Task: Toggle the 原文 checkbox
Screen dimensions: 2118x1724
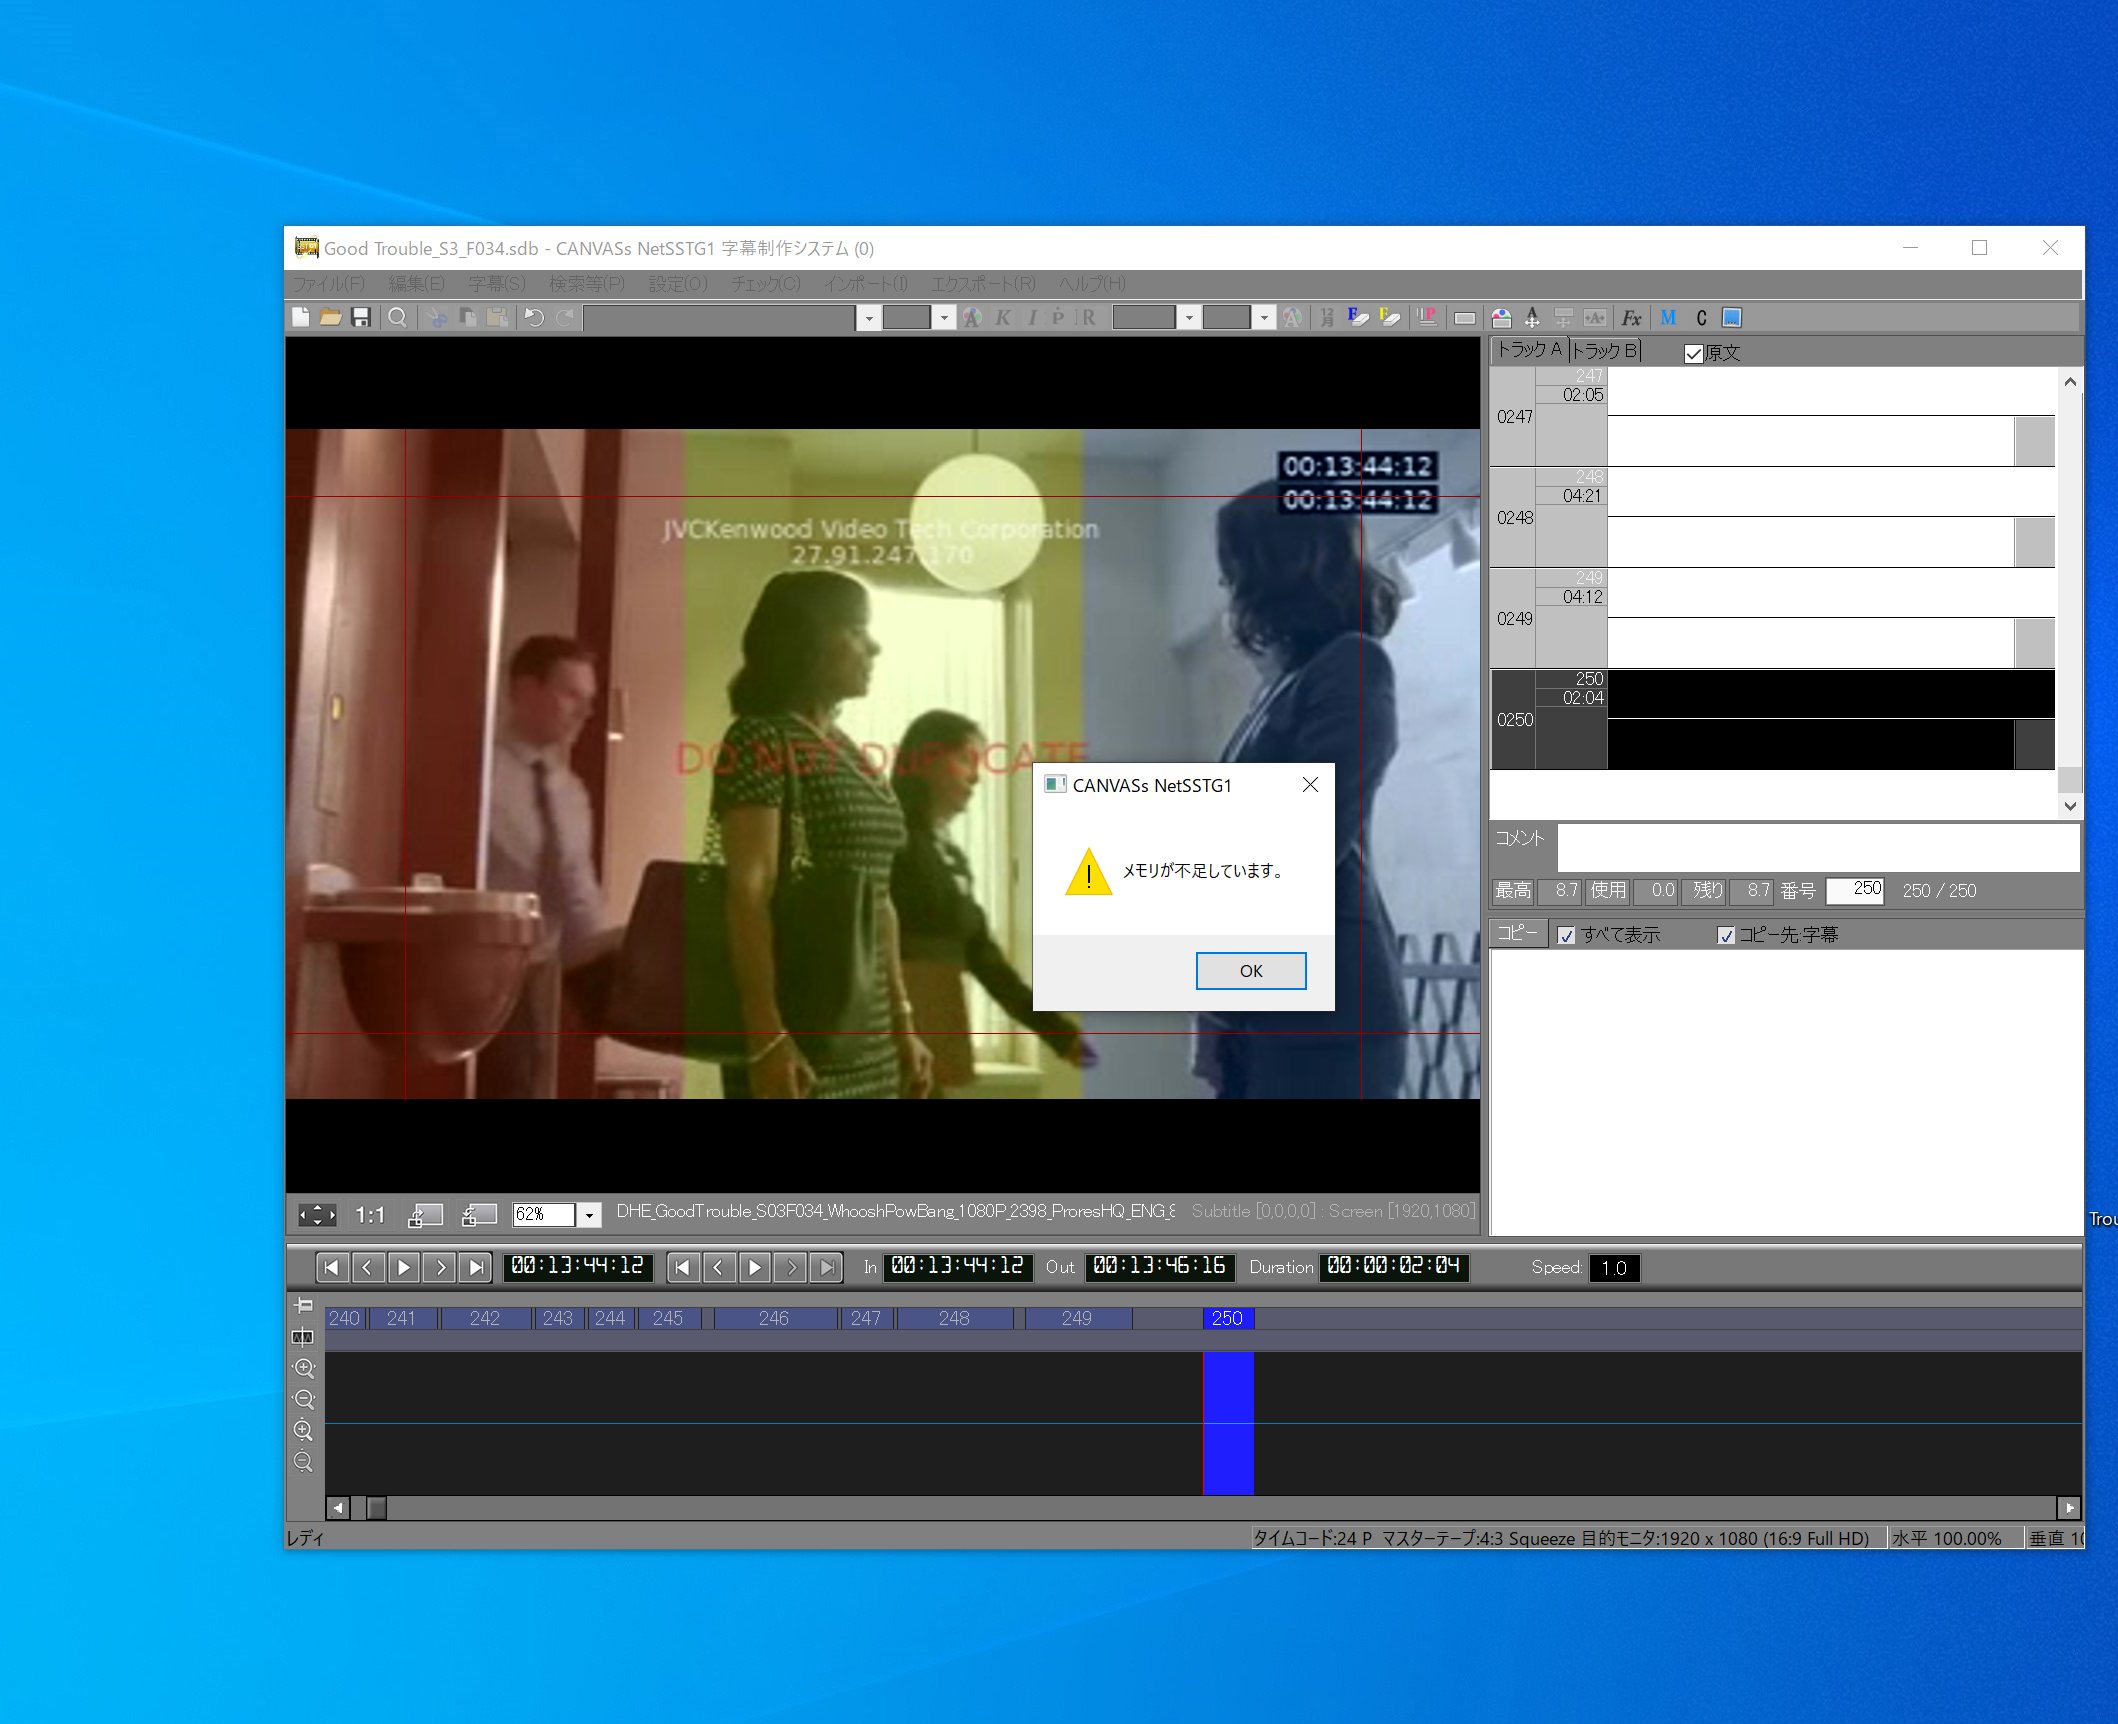Action: [1693, 353]
